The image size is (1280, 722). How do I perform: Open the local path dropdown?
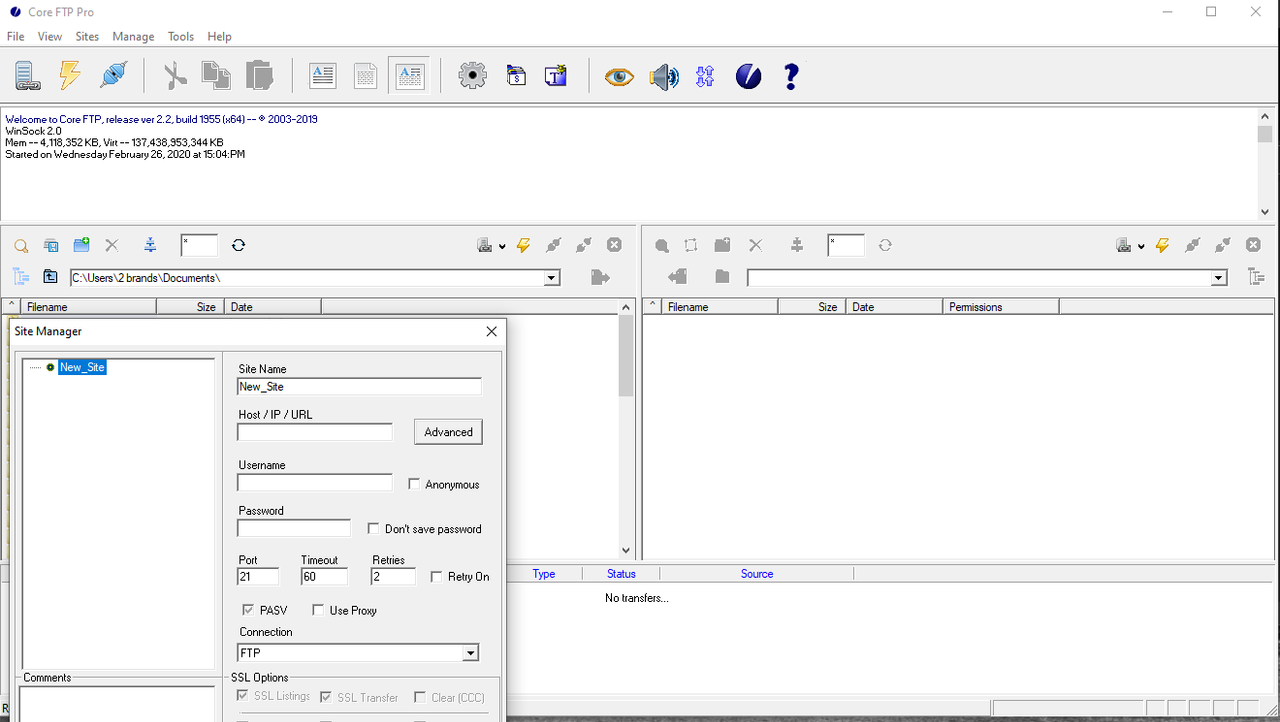(551, 278)
